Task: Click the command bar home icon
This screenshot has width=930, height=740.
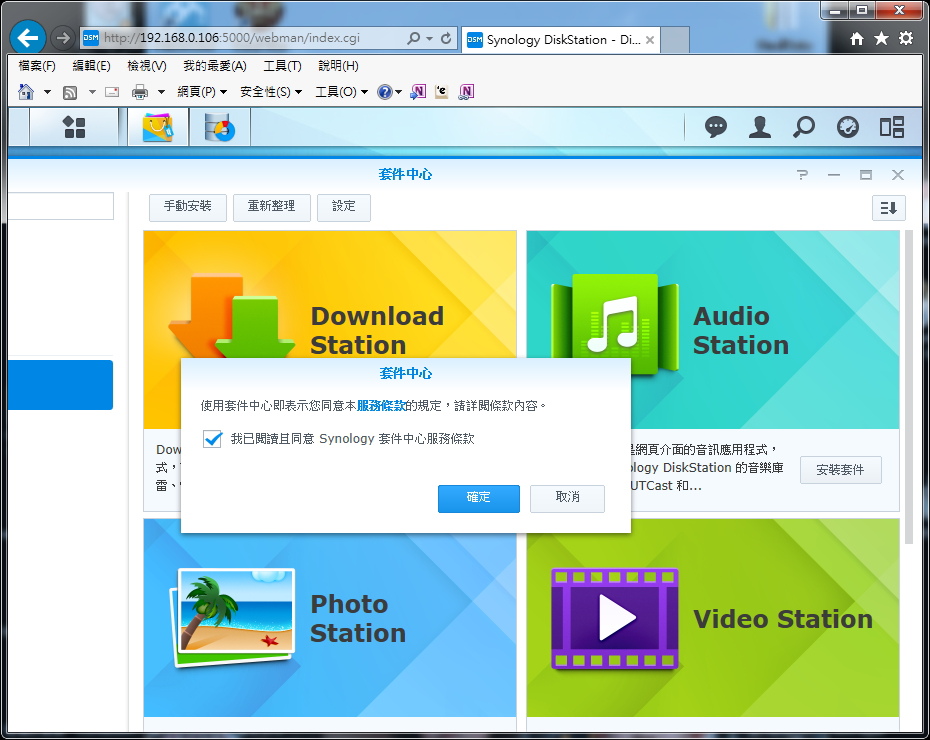Action: (26, 92)
